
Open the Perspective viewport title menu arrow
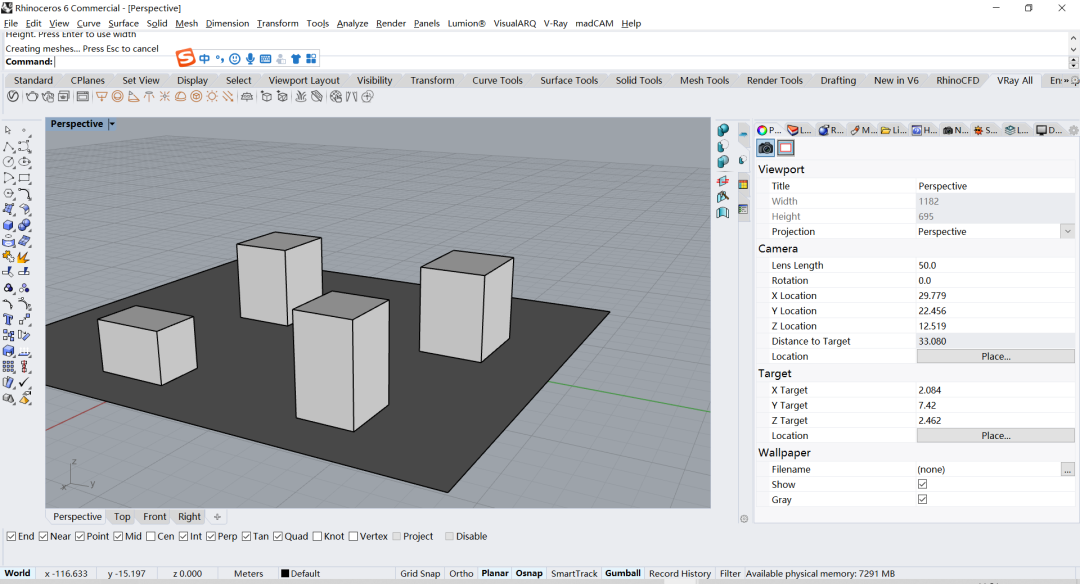[x=112, y=124]
